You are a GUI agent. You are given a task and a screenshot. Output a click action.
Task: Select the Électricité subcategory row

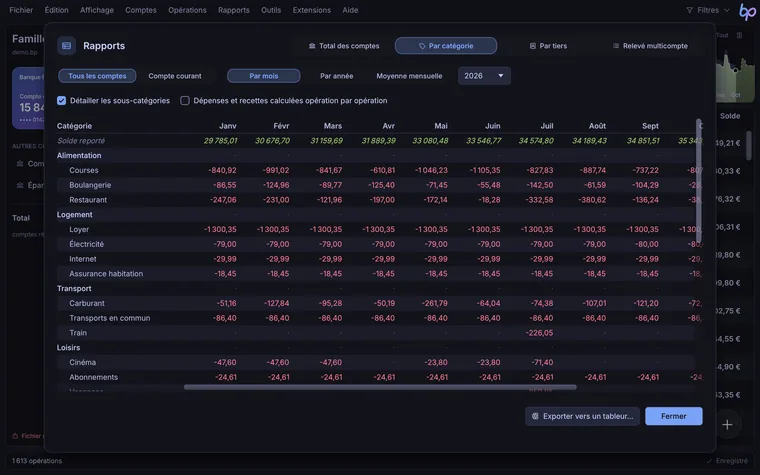click(x=376, y=244)
